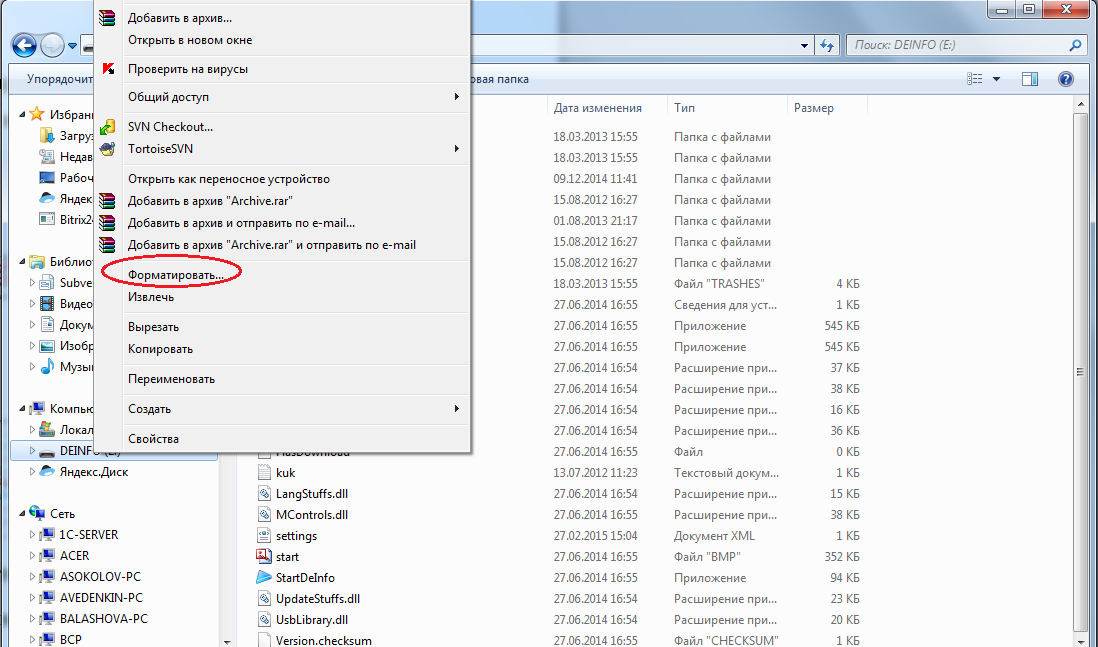Click the Back navigation arrow button
The height and width of the screenshot is (647, 1098).
click(25, 46)
